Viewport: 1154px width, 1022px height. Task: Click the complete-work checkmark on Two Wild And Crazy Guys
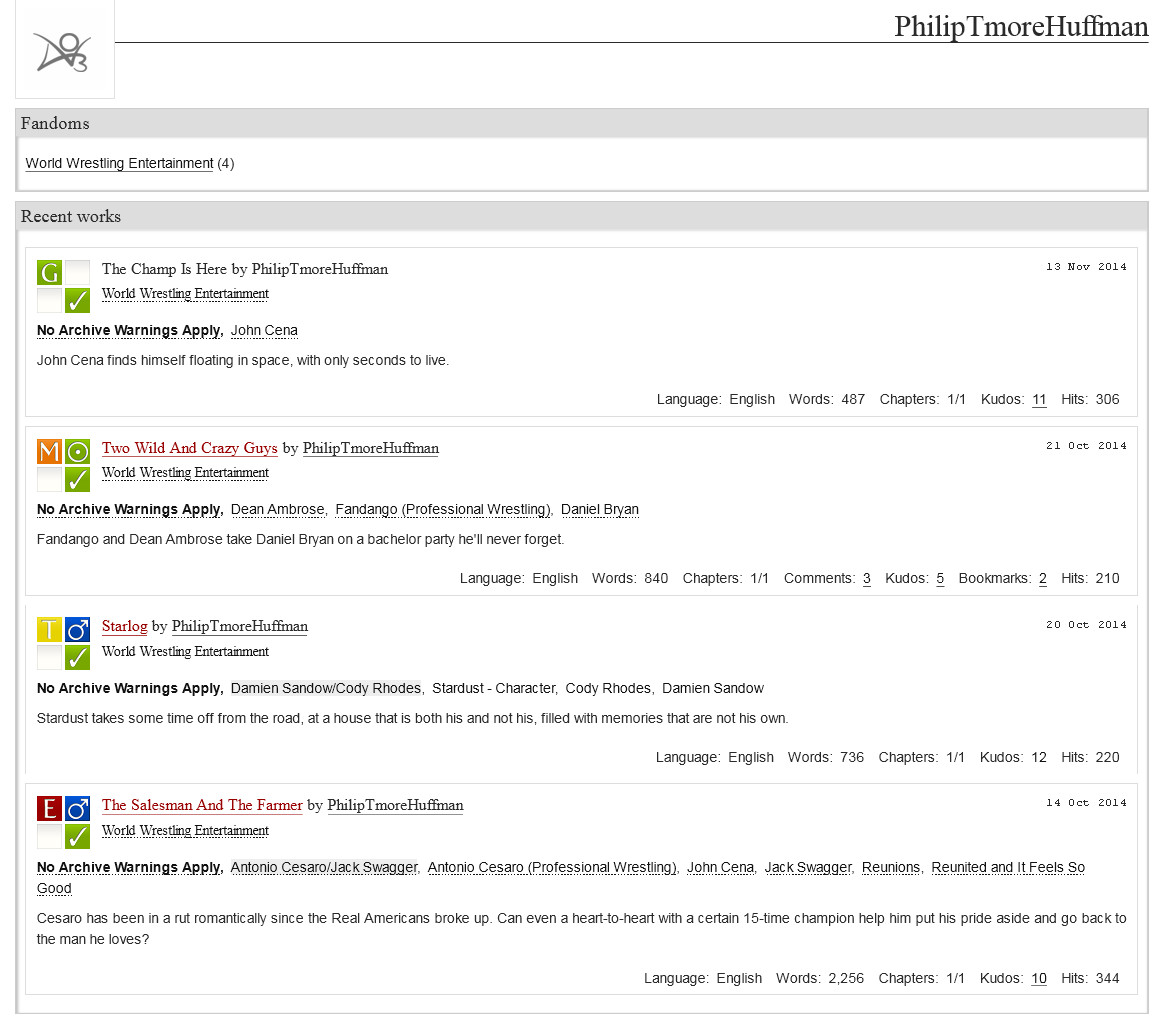pos(77,479)
